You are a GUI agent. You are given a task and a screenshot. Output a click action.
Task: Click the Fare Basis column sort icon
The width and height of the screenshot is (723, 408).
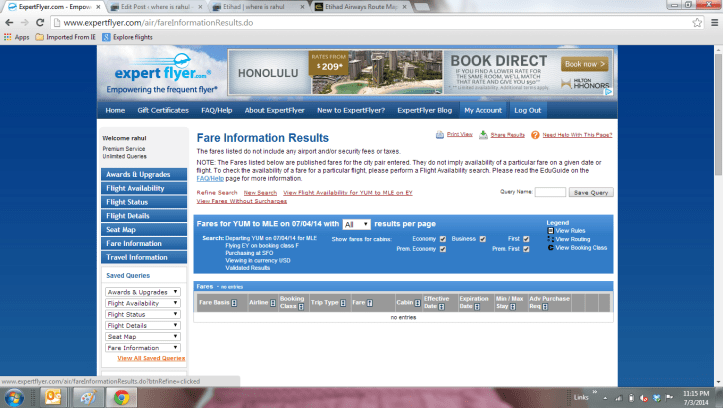(233, 303)
